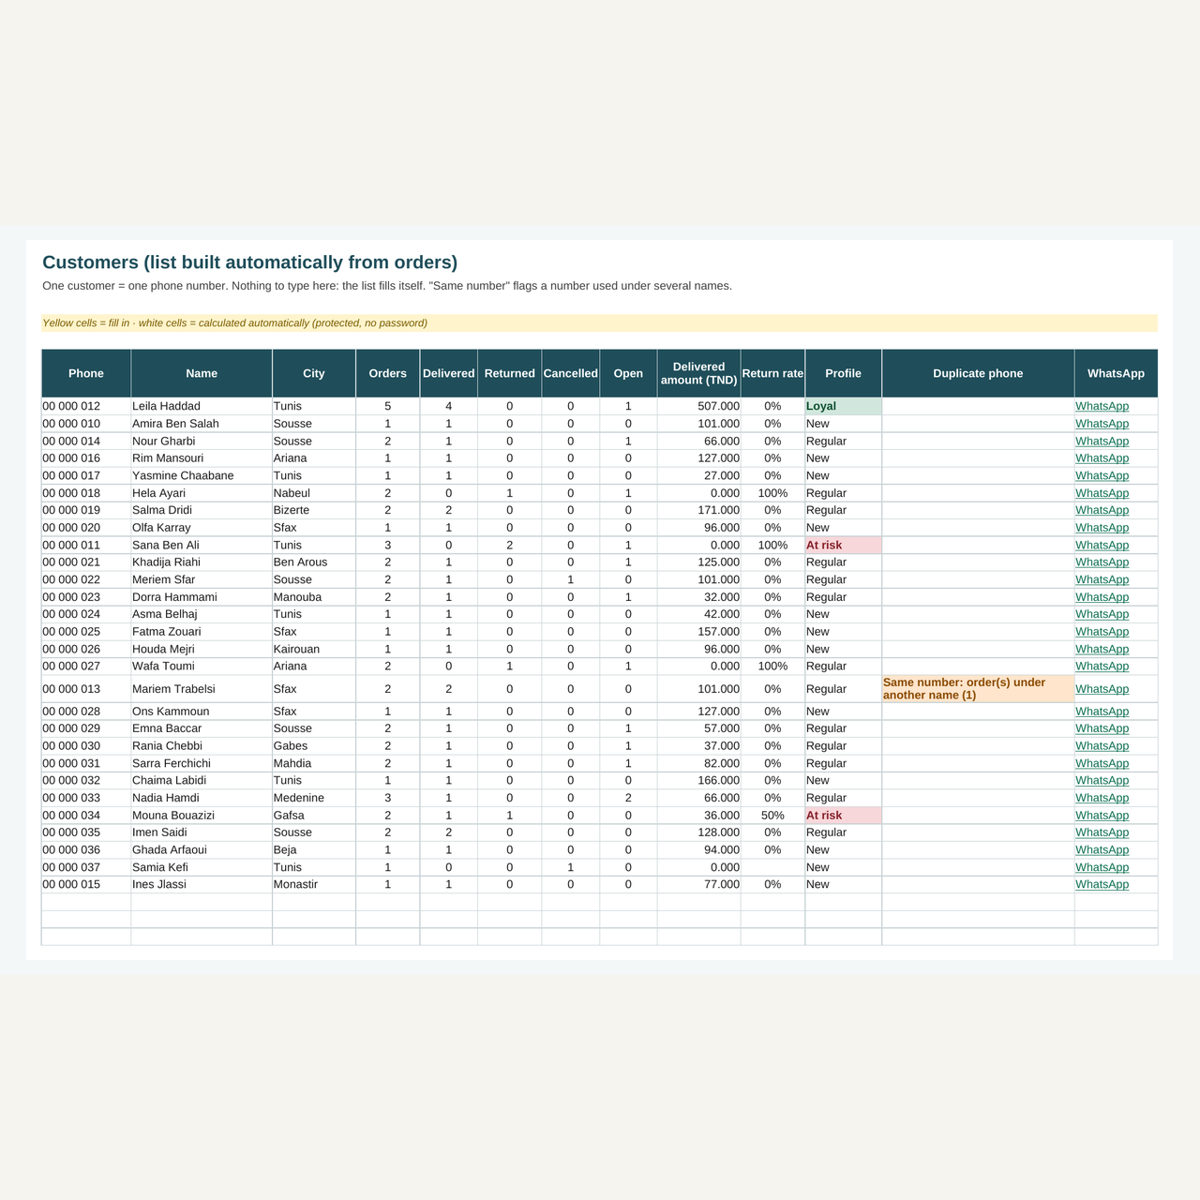The width and height of the screenshot is (1200, 1200).
Task: Open WhatsApp link for Nadia Hamdi
Action: (x=1101, y=798)
